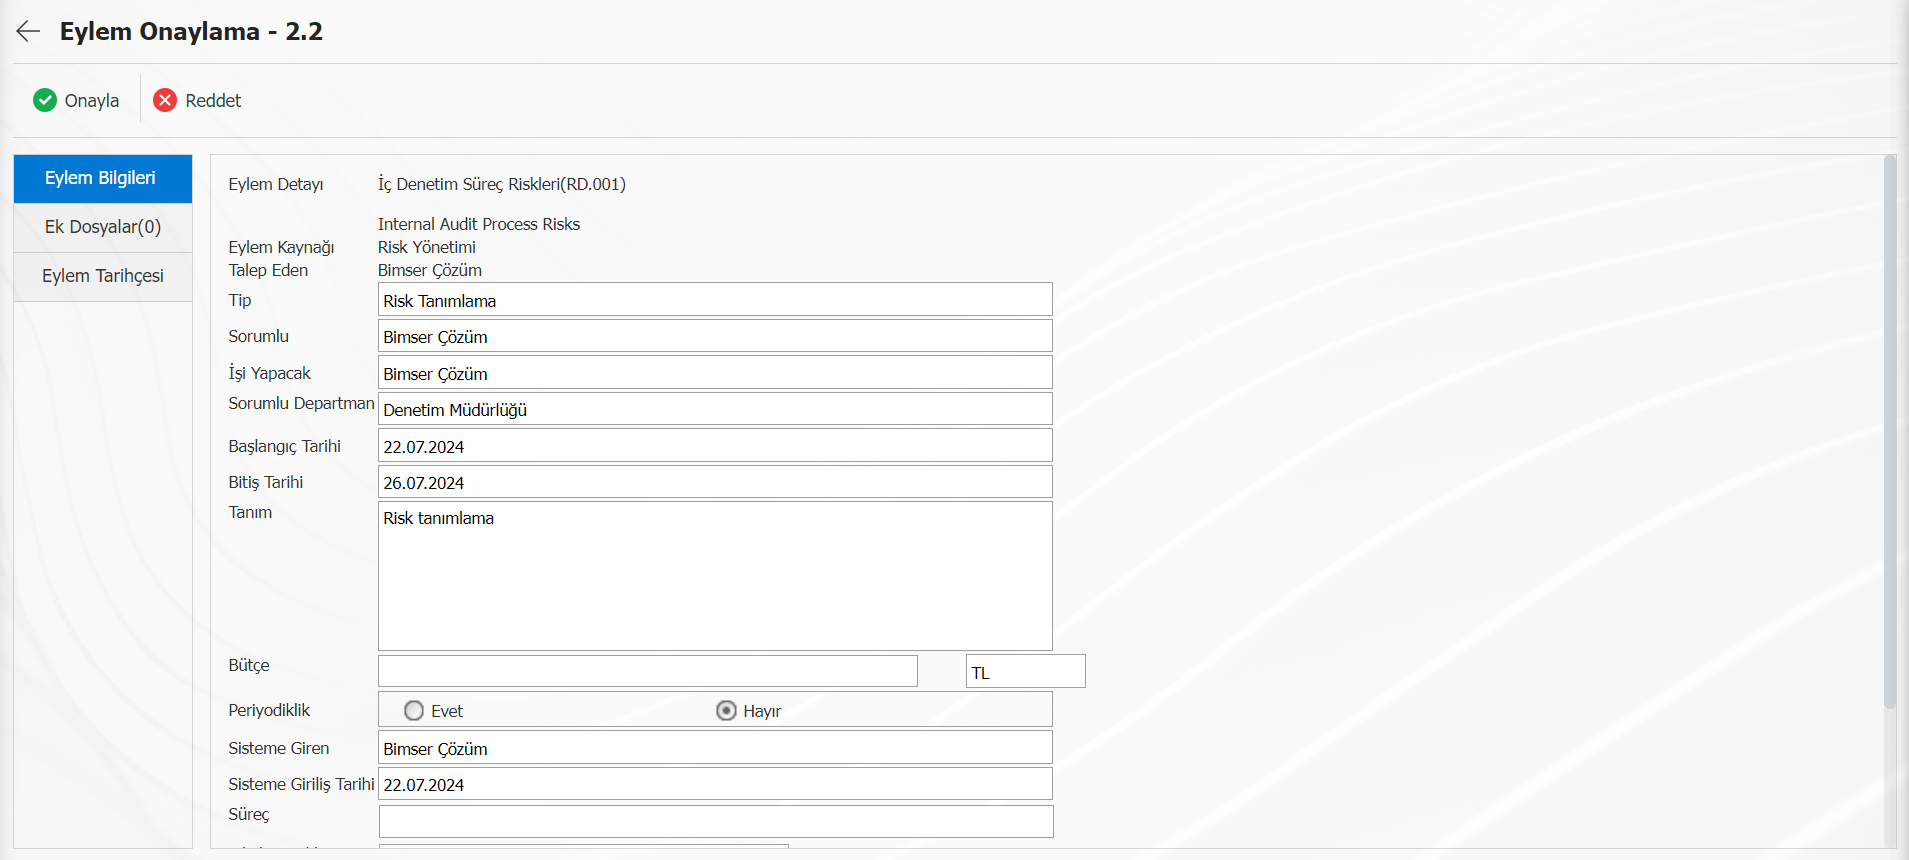Click the Talep Eden value Bimser Çözüm
Viewport: 1909px width, 860px height.
430,270
